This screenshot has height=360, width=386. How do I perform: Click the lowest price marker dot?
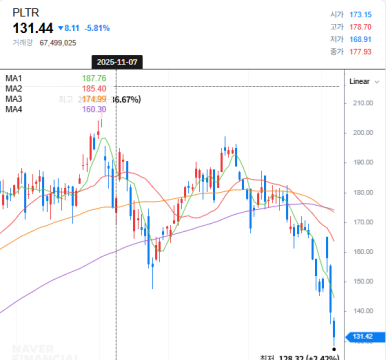click(x=334, y=349)
